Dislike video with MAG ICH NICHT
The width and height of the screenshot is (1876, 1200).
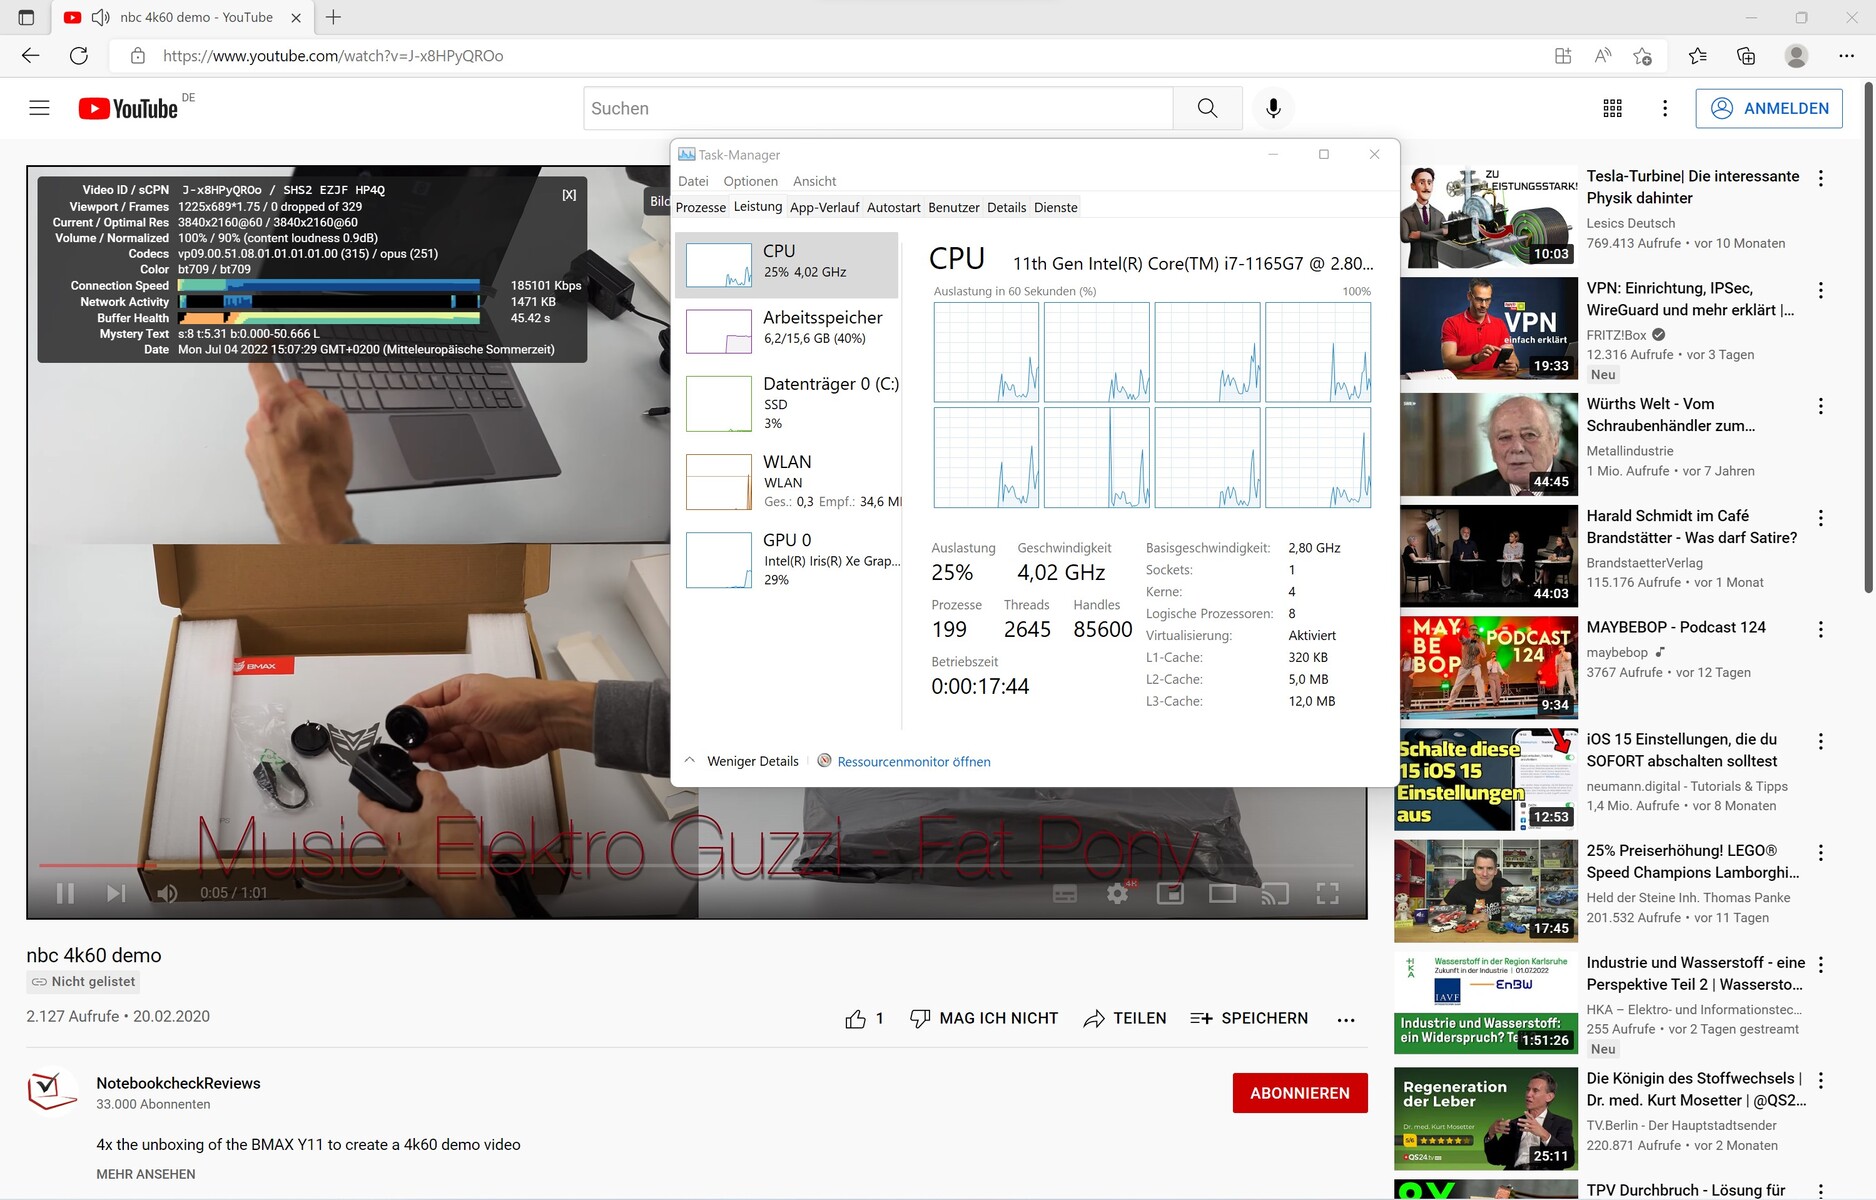(x=984, y=1018)
